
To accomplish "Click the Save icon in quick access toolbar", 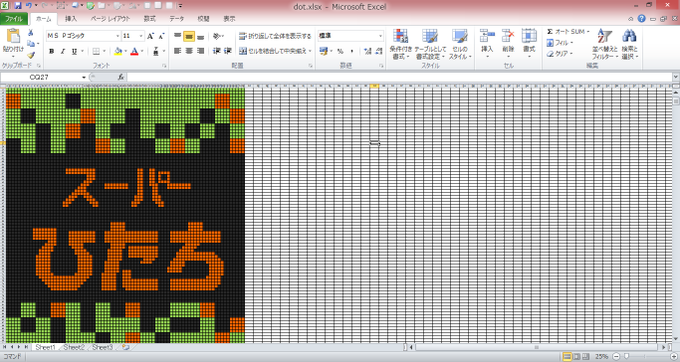I will [18, 6].
